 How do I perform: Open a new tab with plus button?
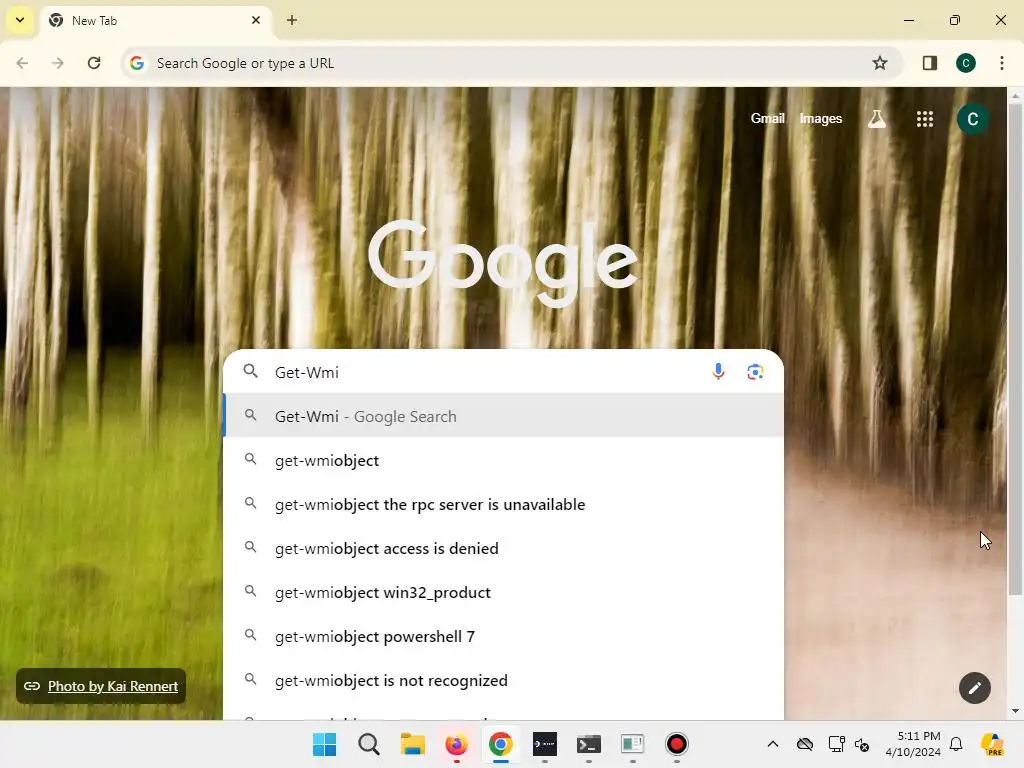click(292, 20)
